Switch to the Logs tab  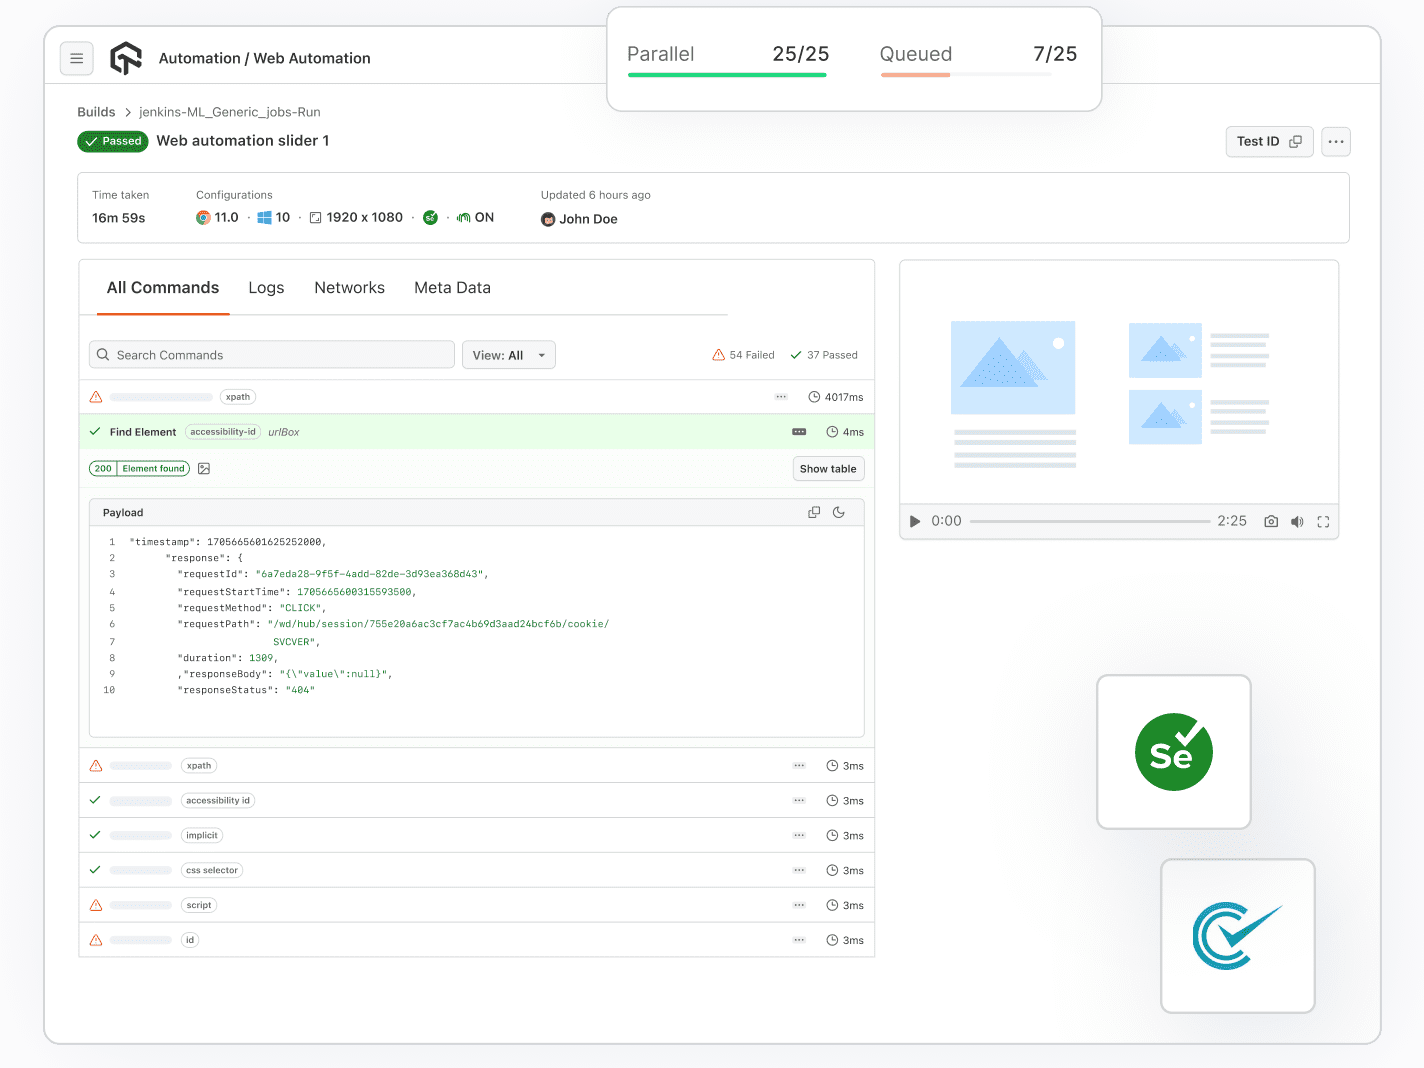(266, 288)
